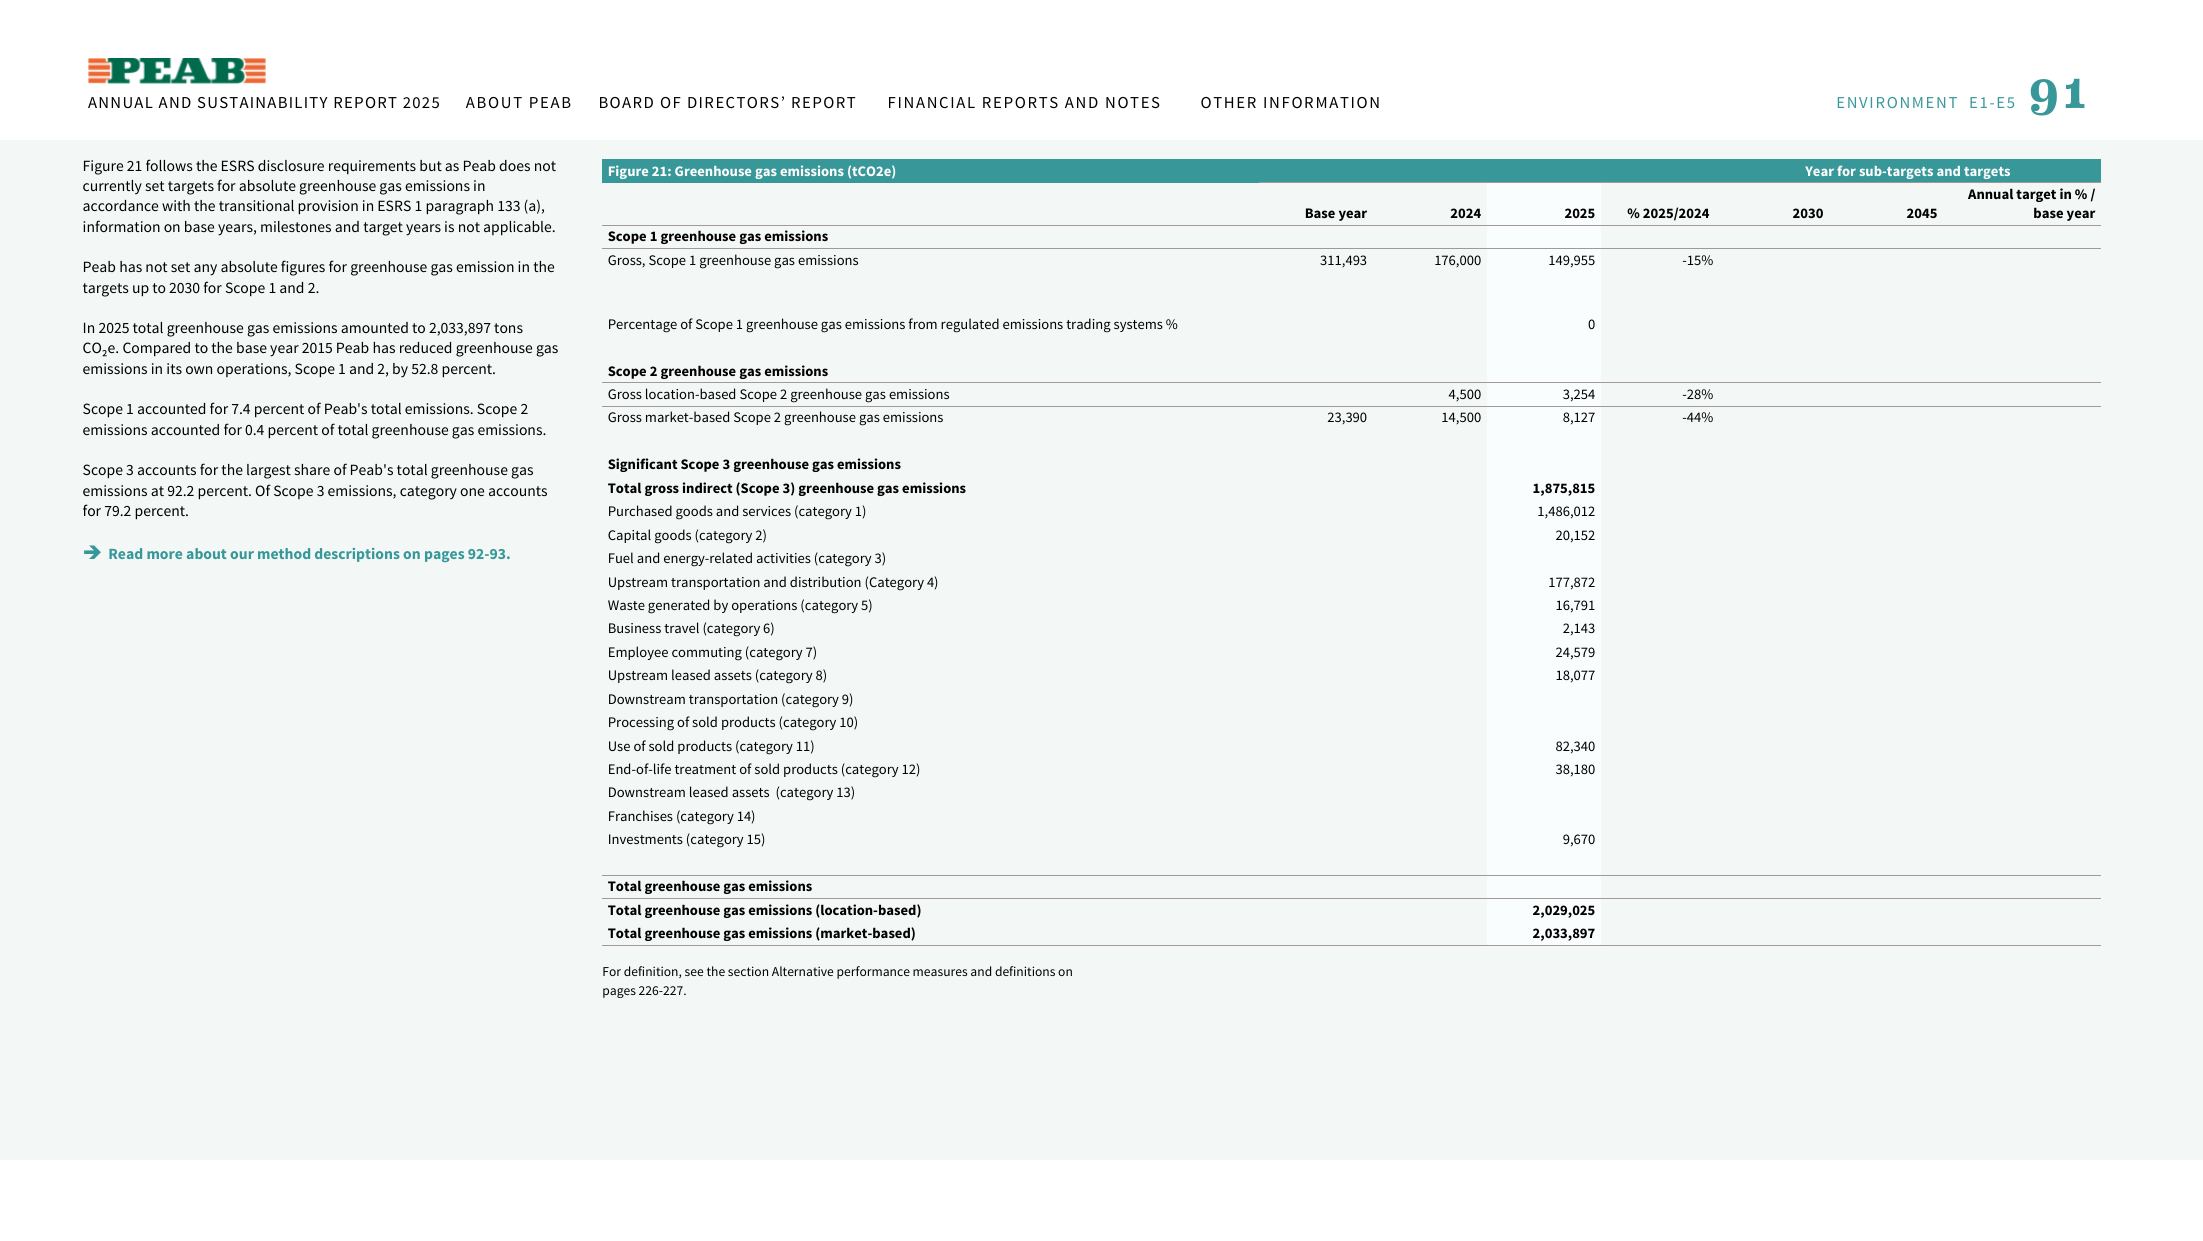Click the page number 91
The height and width of the screenshot is (1241, 2203).
click(2057, 96)
